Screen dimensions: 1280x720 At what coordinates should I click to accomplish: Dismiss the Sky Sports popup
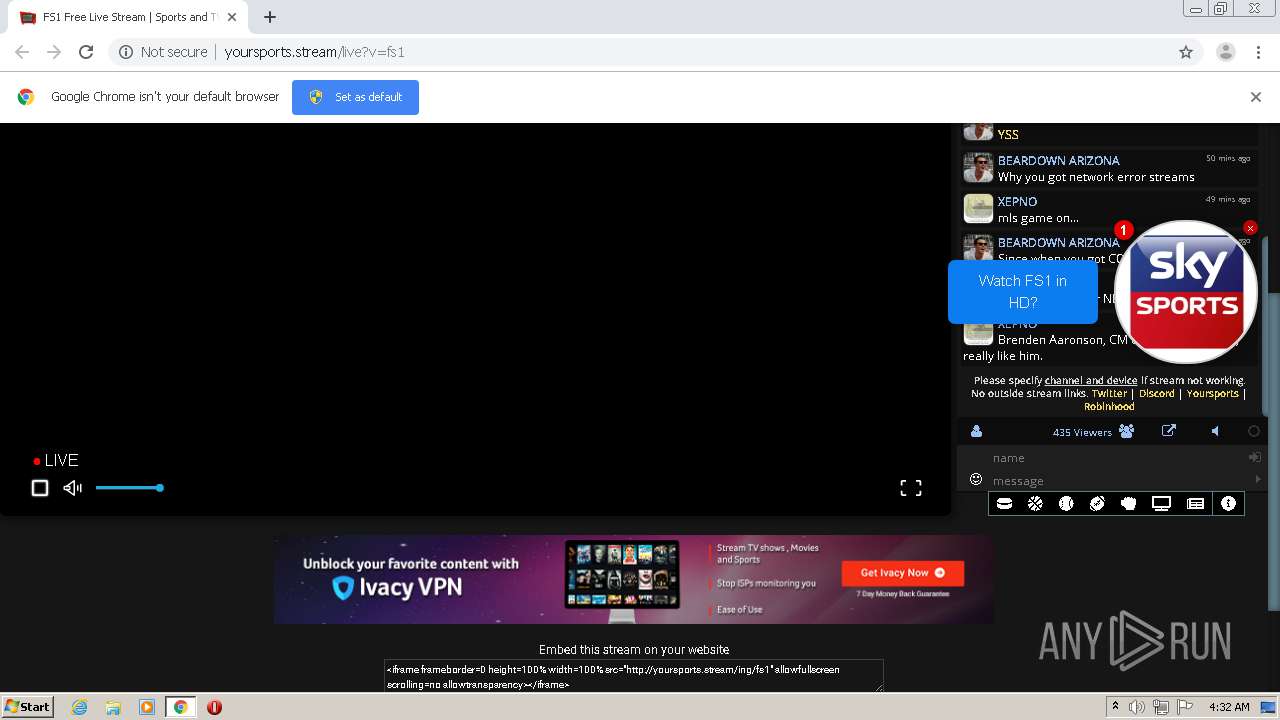click(x=1250, y=228)
